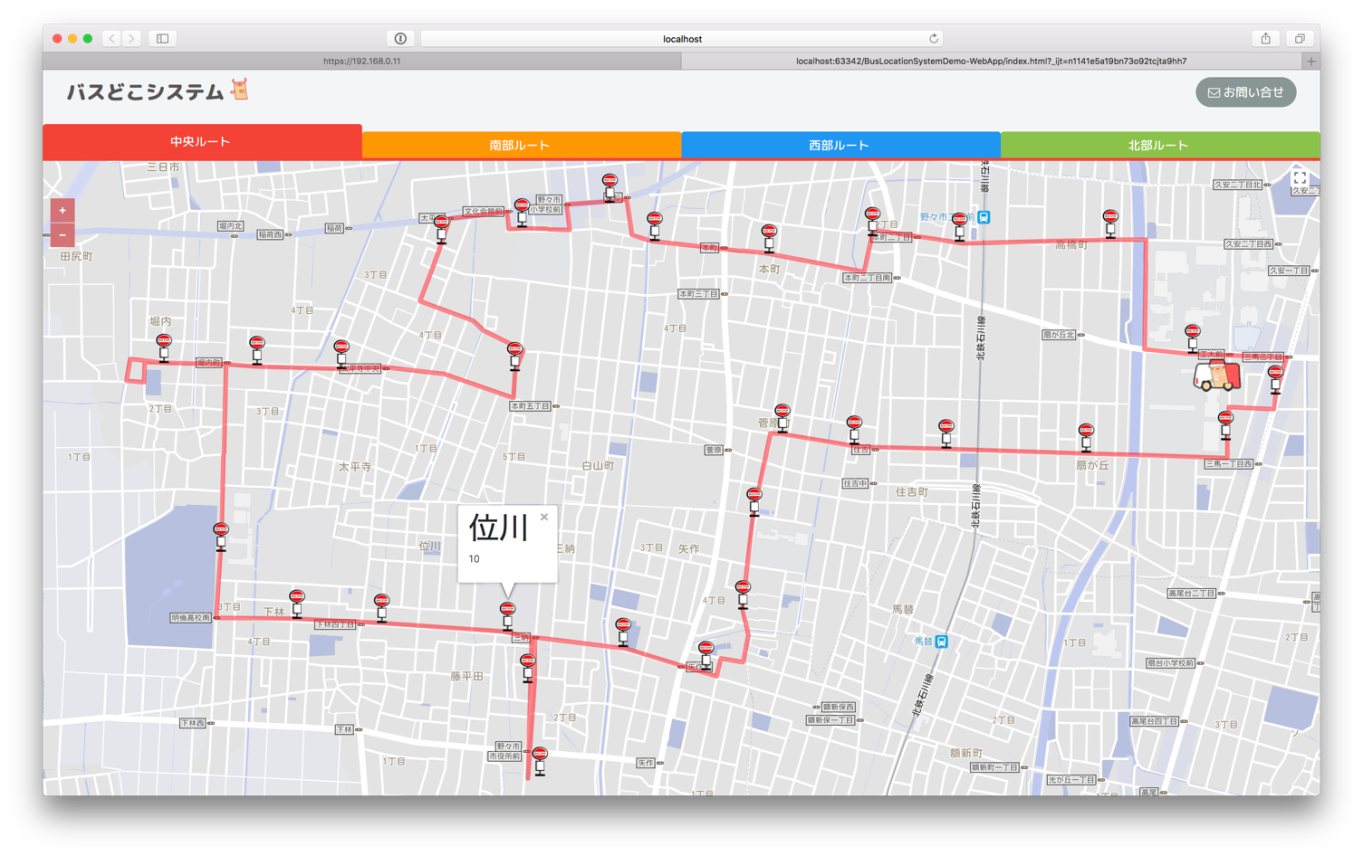Open the 北部ルート tab
The height and width of the screenshot is (856, 1363).
tap(1159, 146)
